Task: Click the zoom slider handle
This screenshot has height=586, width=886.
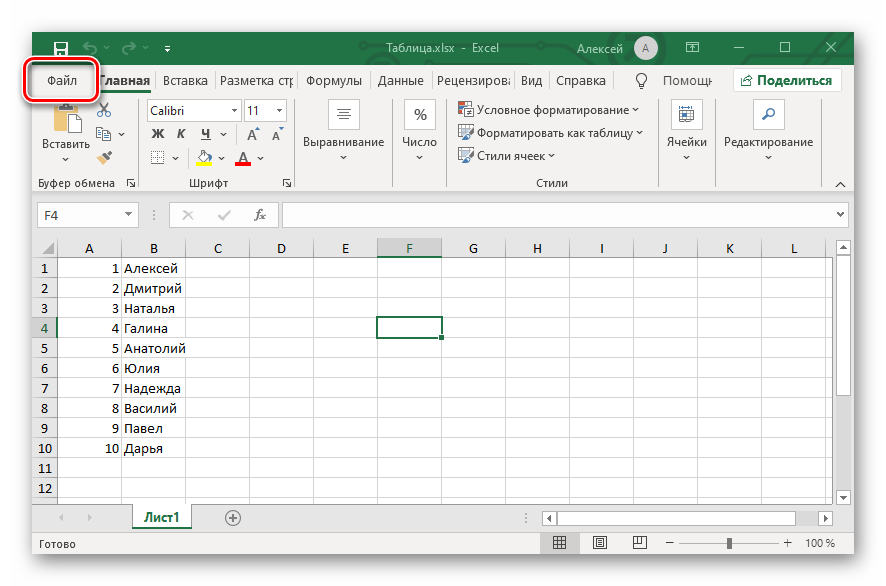Action: click(x=729, y=543)
